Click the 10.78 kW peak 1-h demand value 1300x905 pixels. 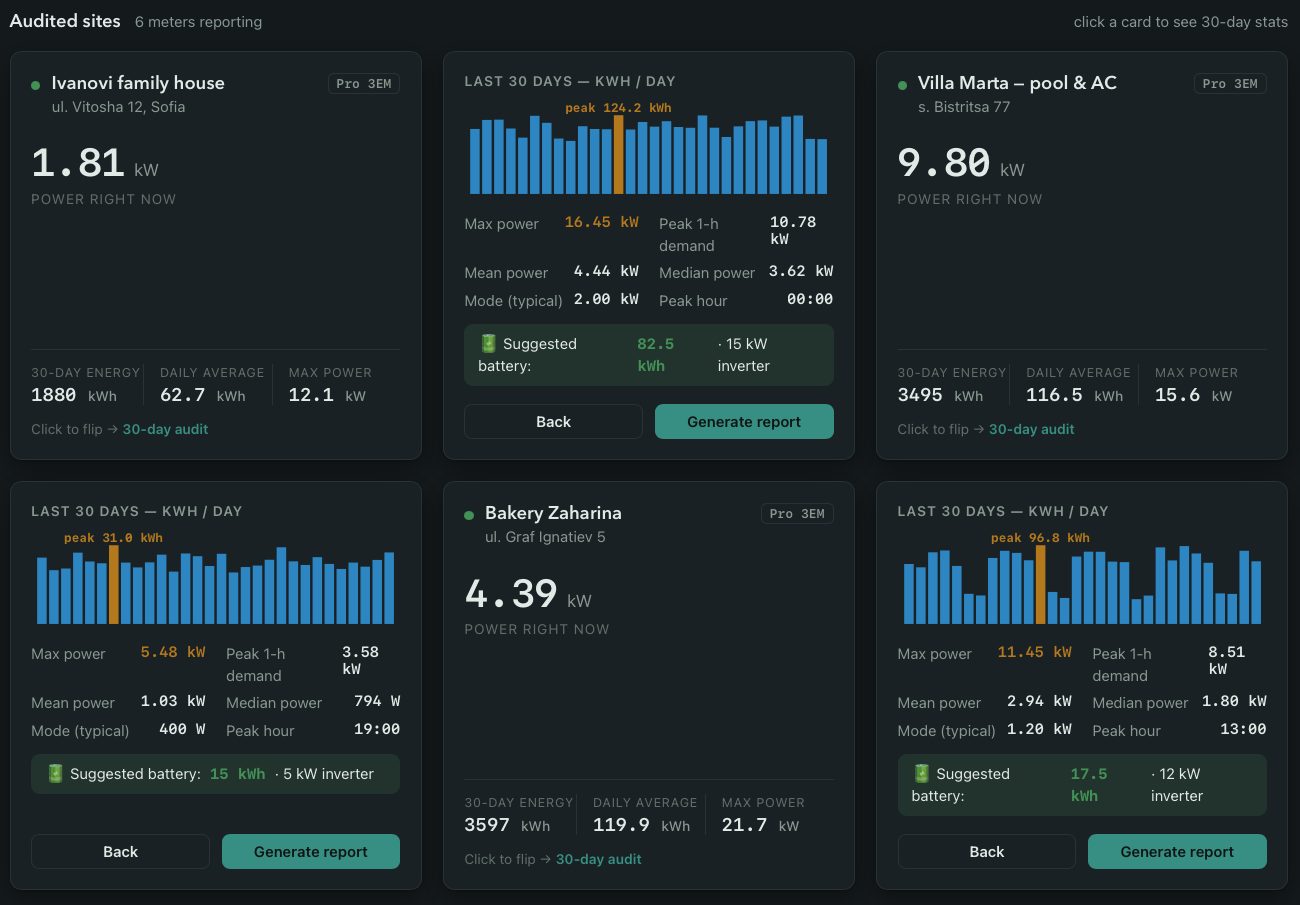pyautogui.click(x=793, y=231)
